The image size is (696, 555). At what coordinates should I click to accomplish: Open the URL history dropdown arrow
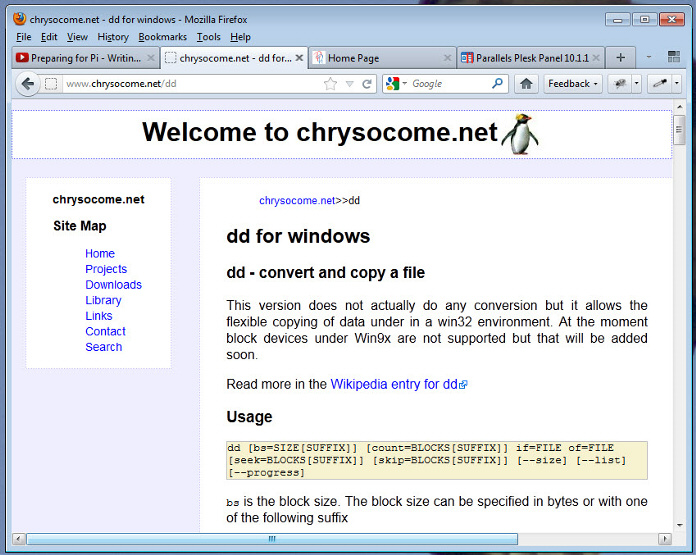tap(349, 84)
